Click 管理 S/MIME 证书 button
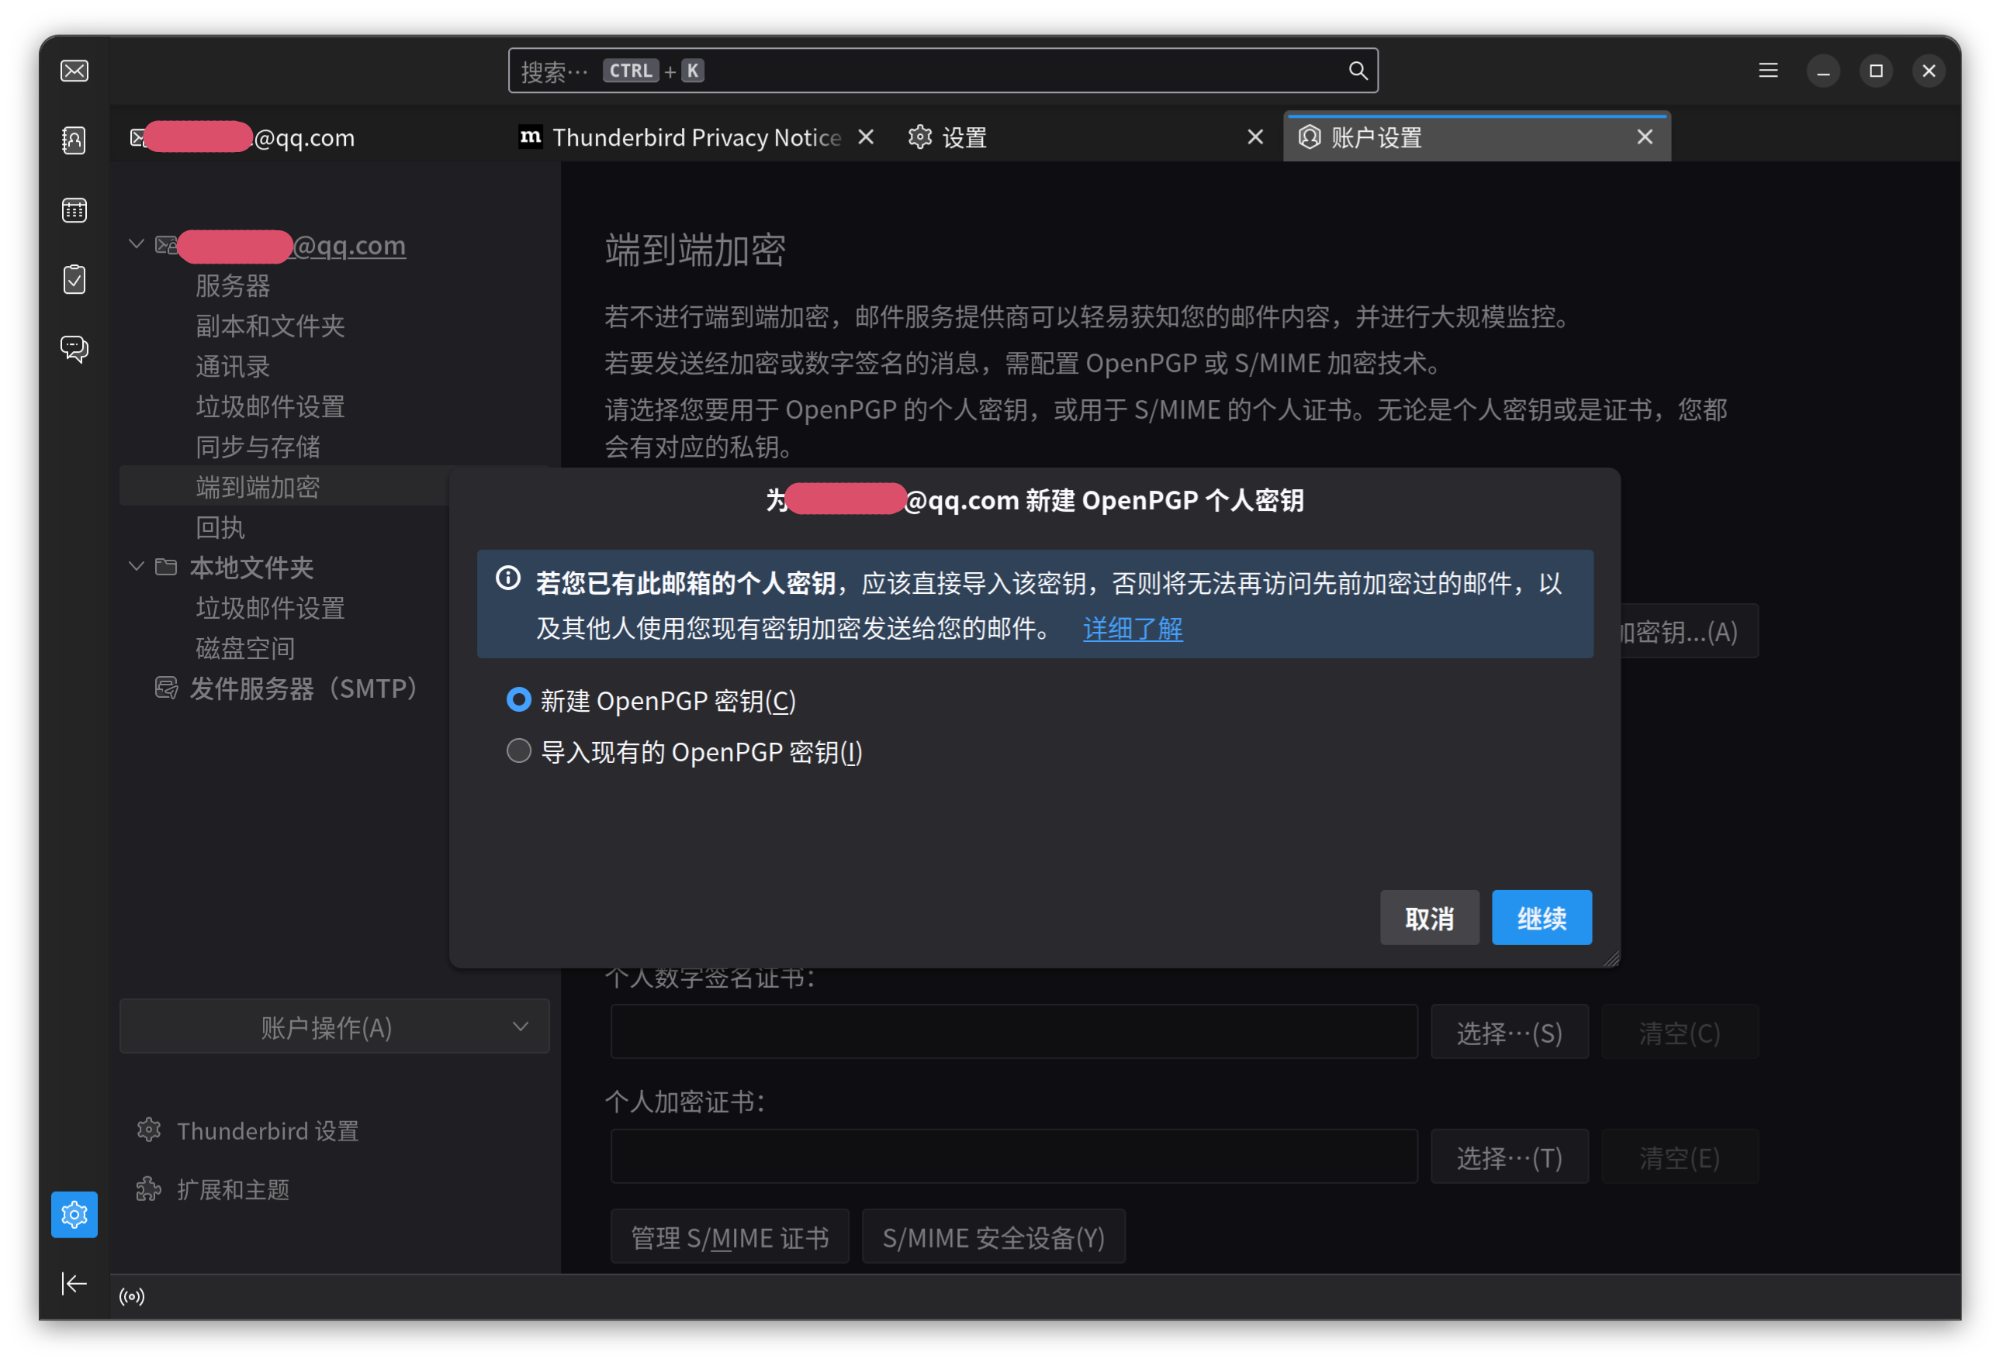The image size is (2000, 1363). 730,1237
